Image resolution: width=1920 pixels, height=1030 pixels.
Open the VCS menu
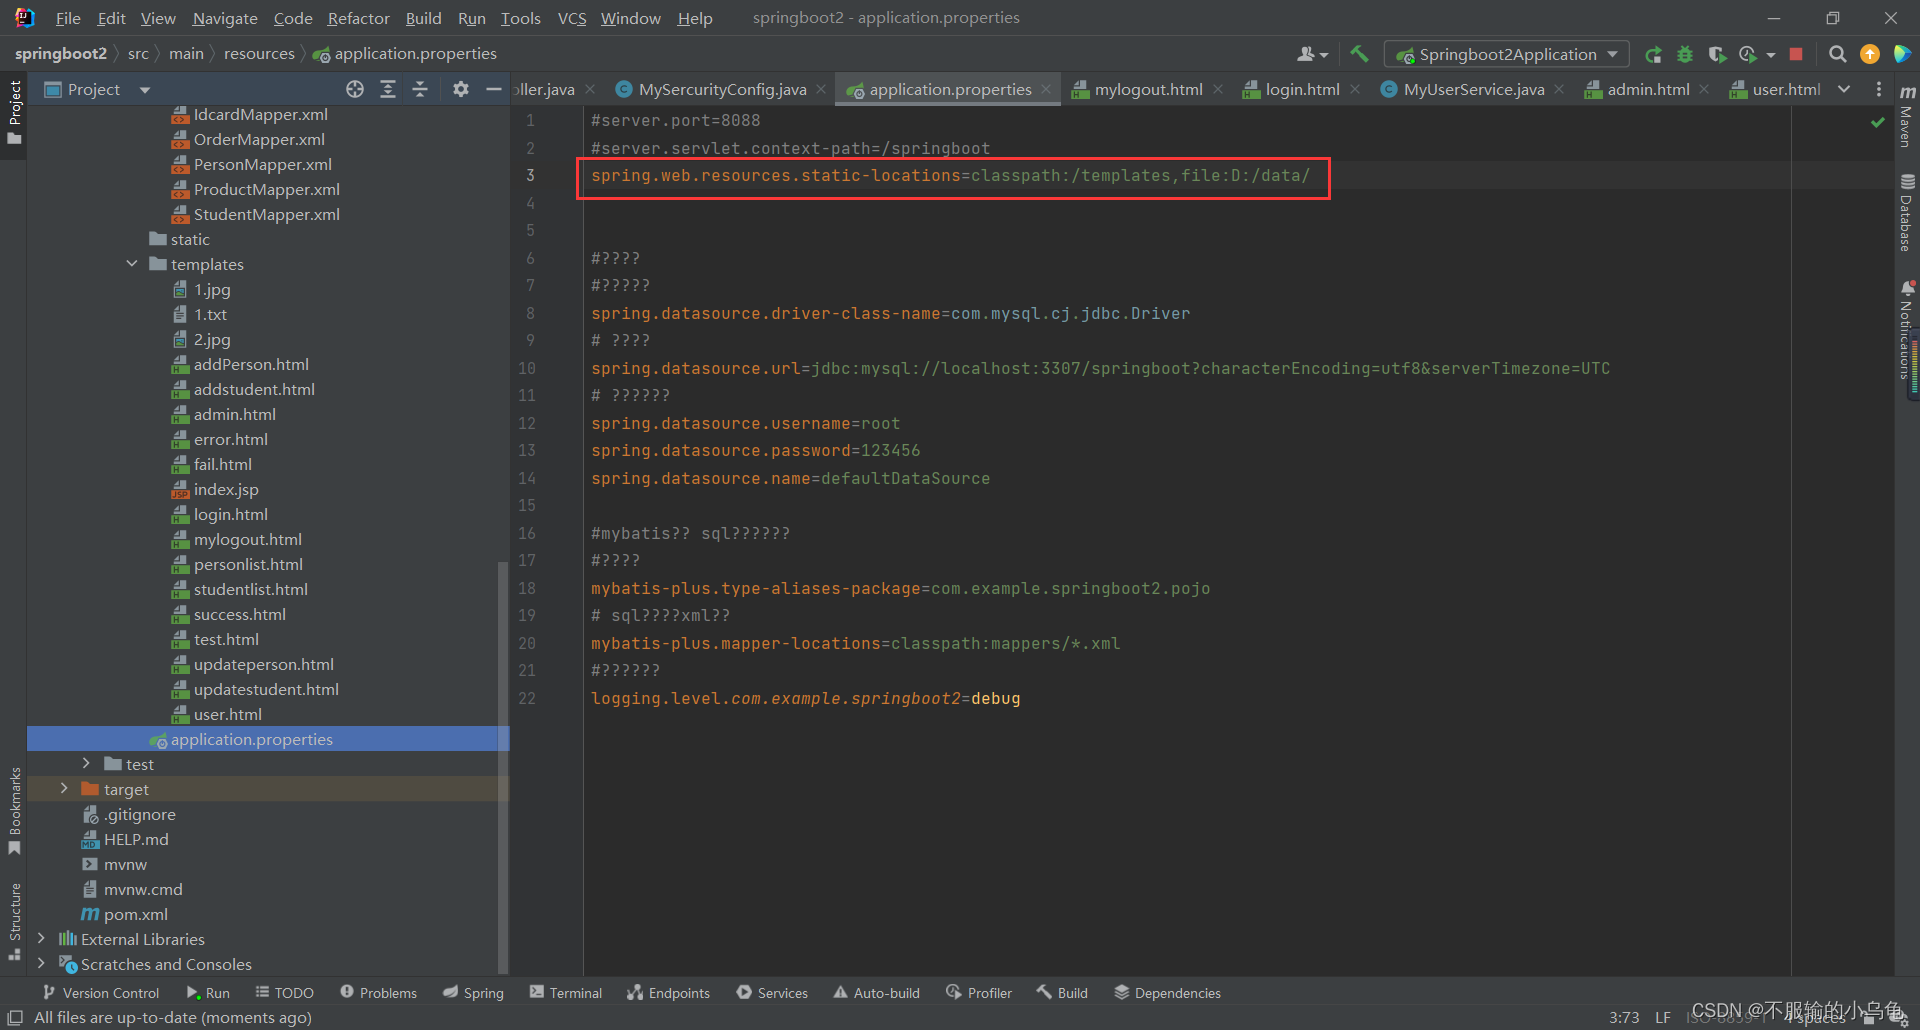(572, 18)
